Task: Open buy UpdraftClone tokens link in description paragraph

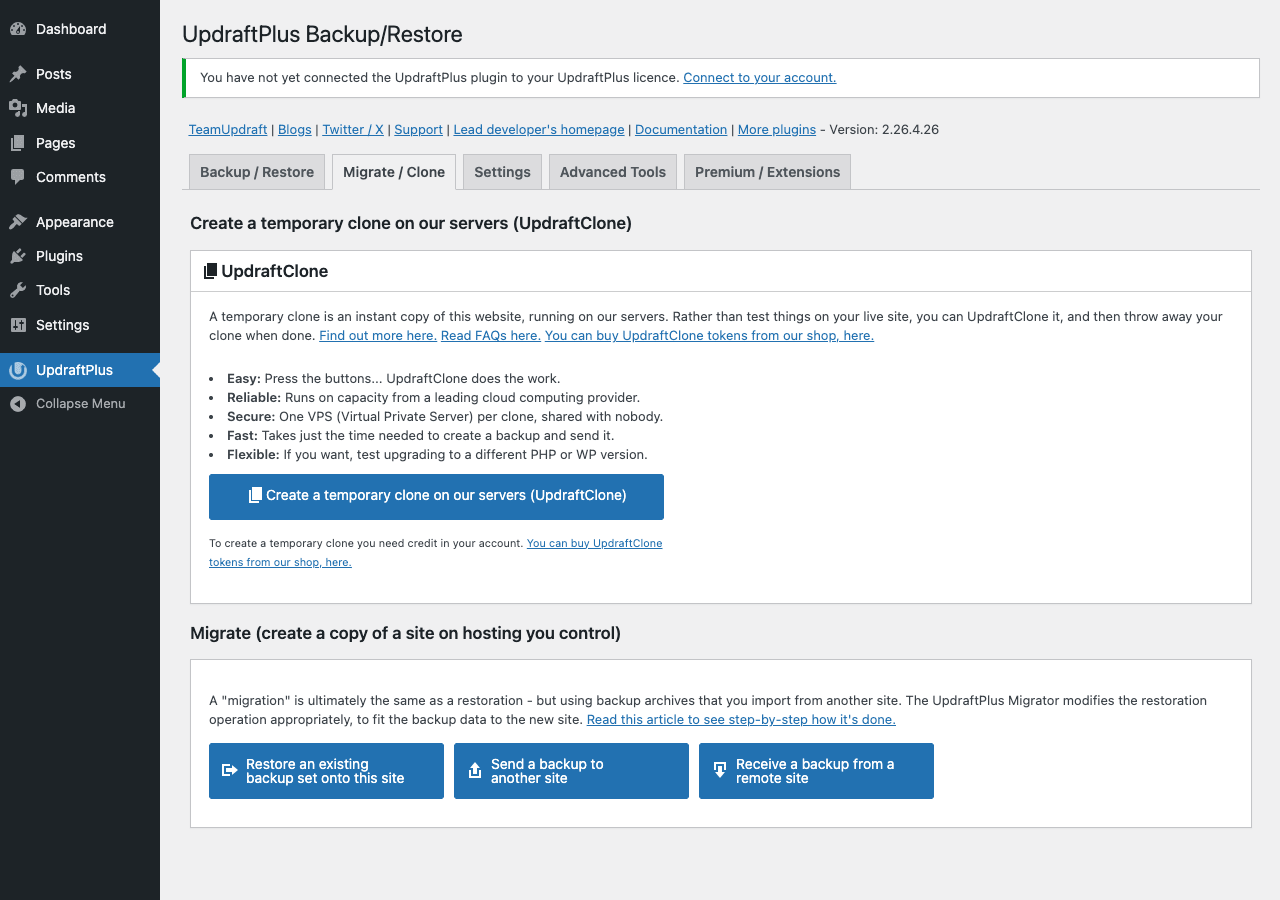Action: click(709, 336)
